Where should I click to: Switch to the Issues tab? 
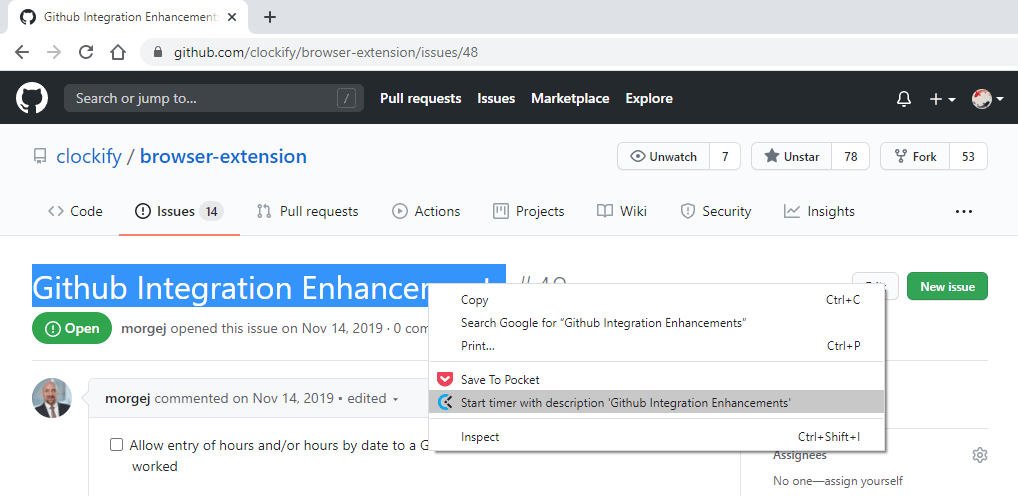[179, 212]
